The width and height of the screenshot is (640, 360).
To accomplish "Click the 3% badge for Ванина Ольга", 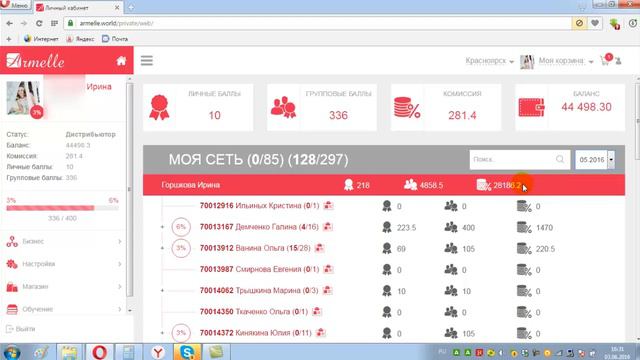I will click(x=181, y=248).
